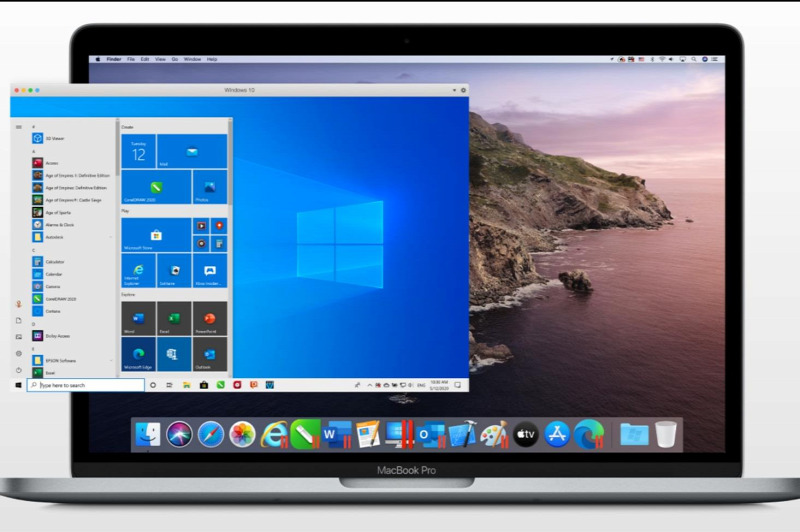Viewport: 800px width, 532px height.
Task: Open the View menu in macOS menu bar
Action: tap(160, 59)
